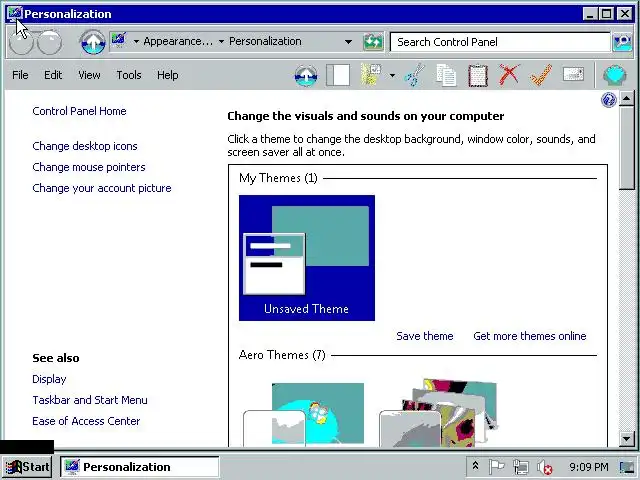Screen dimensions: 640x480
Task: Open Ease of Access Center link
Action: pyautogui.click(x=86, y=421)
